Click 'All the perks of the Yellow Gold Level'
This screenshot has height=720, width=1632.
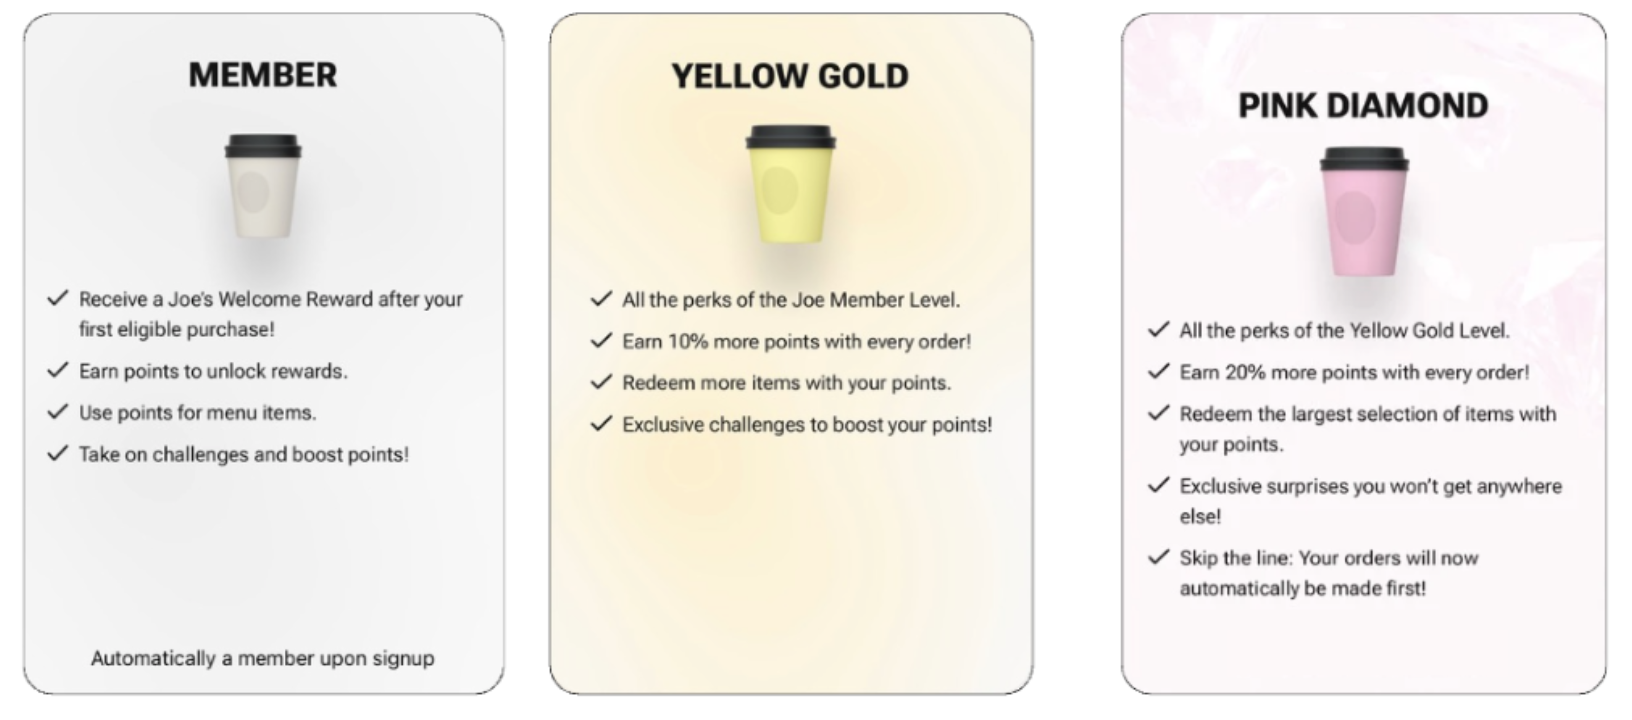tap(1345, 330)
